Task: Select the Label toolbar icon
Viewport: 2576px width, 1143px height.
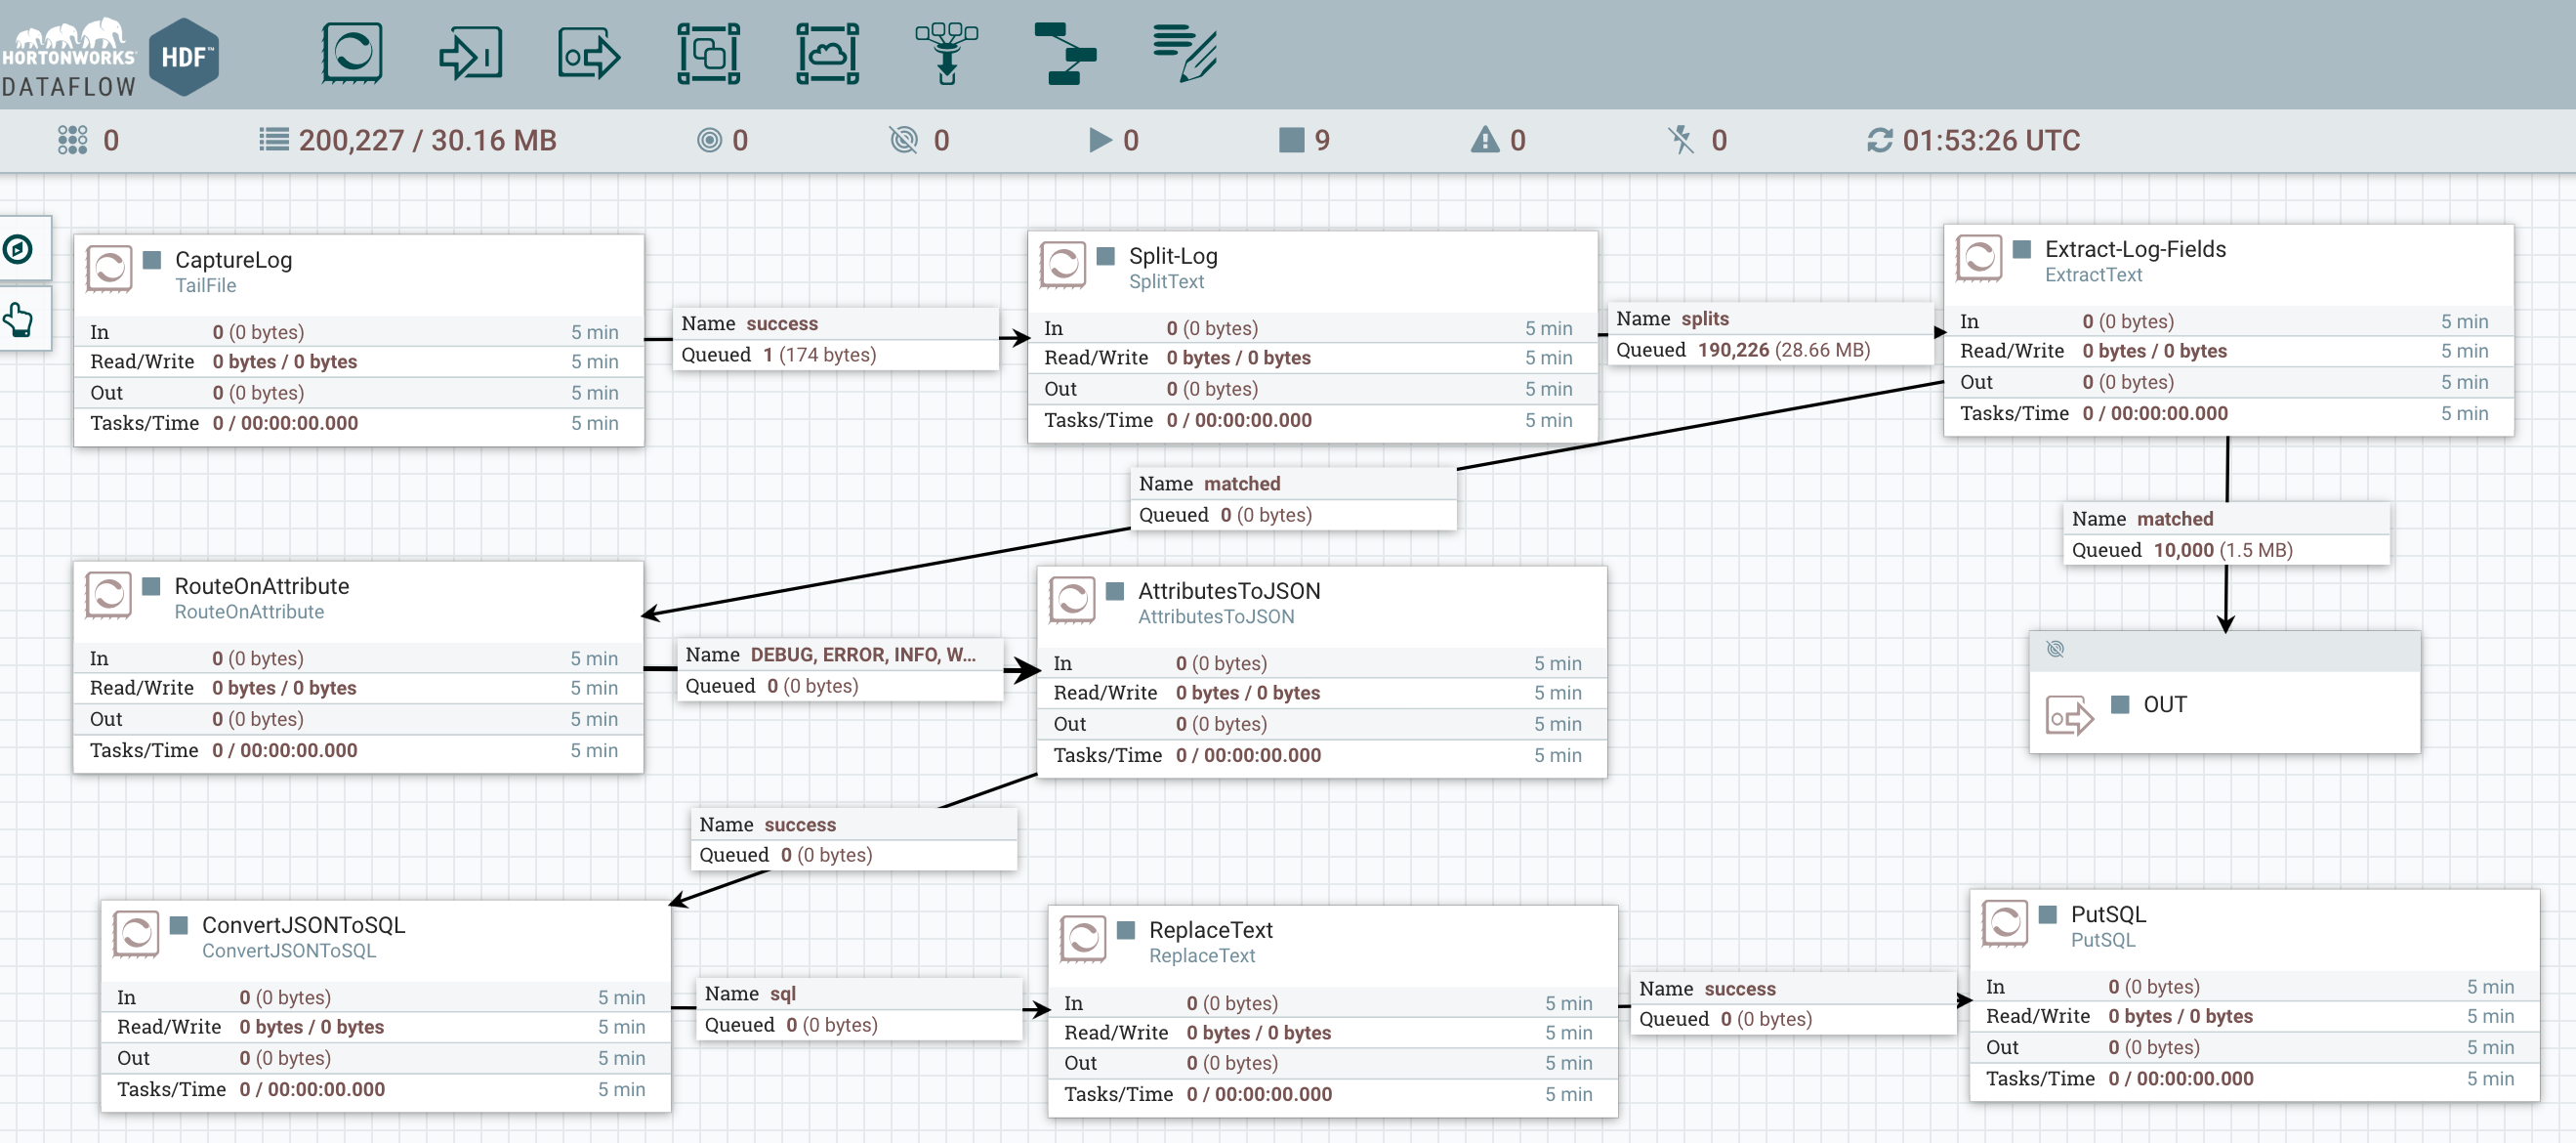Action: [x=1184, y=53]
